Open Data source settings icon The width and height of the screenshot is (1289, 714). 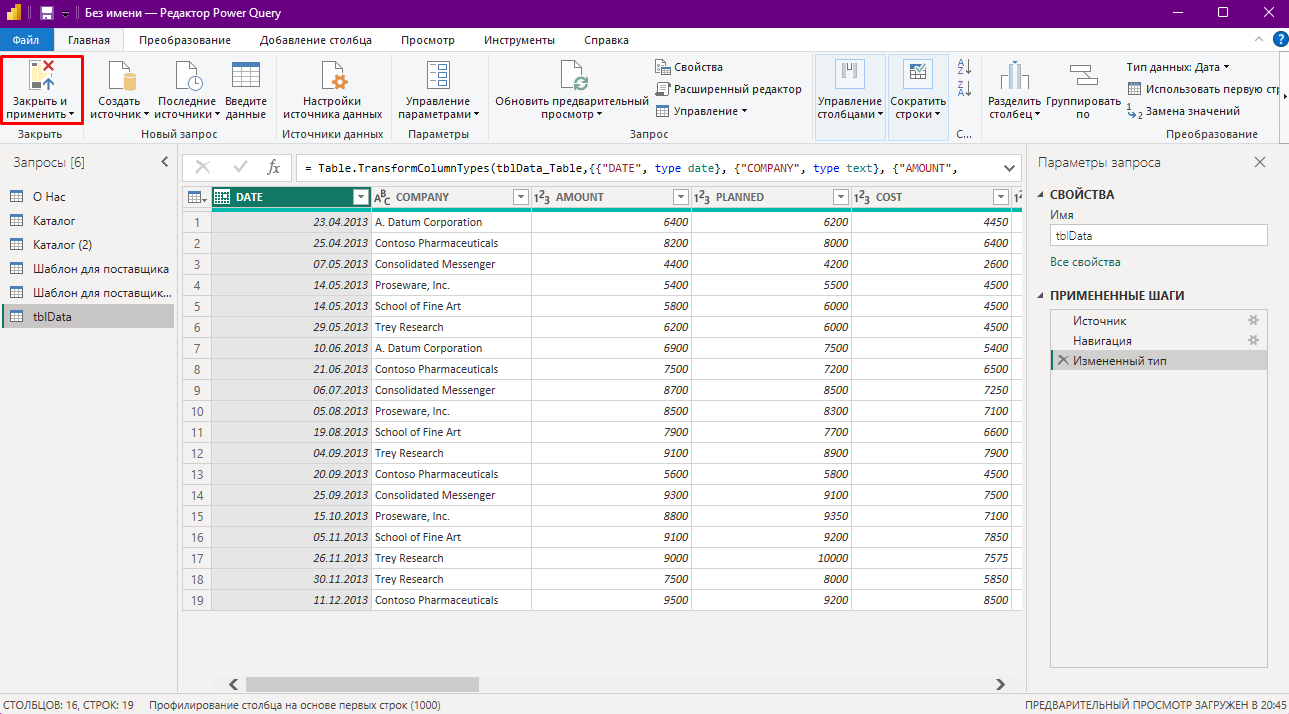click(332, 77)
